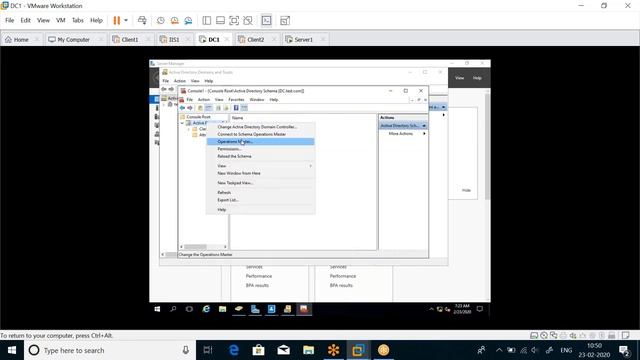Click the Console1 forward arrow toolbar icon
Screen dimensions: 640x360
(x=190, y=108)
